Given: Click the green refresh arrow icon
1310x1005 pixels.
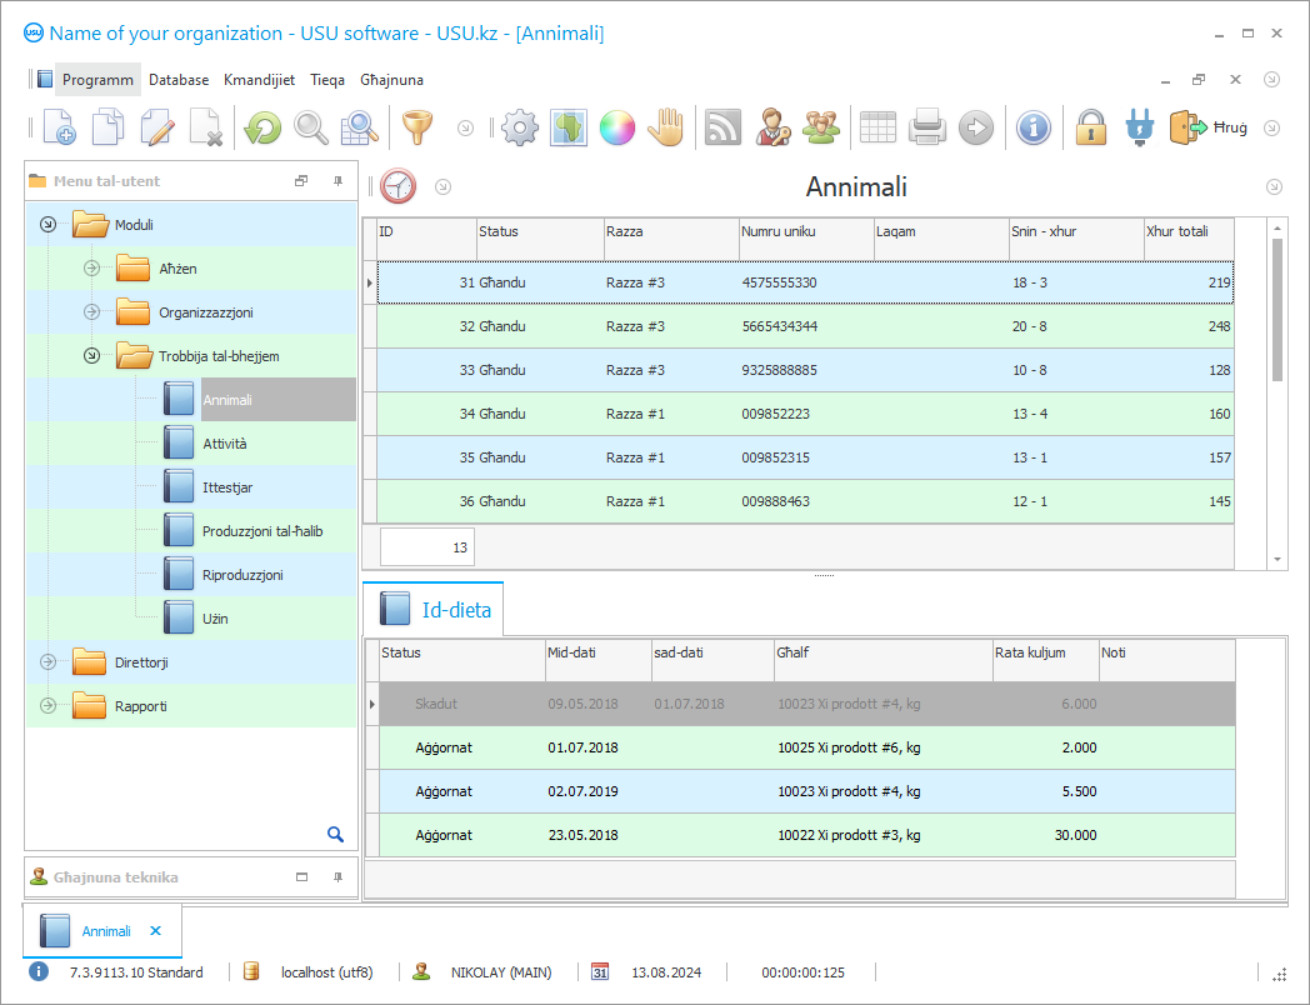Looking at the screenshot, I should 263,128.
